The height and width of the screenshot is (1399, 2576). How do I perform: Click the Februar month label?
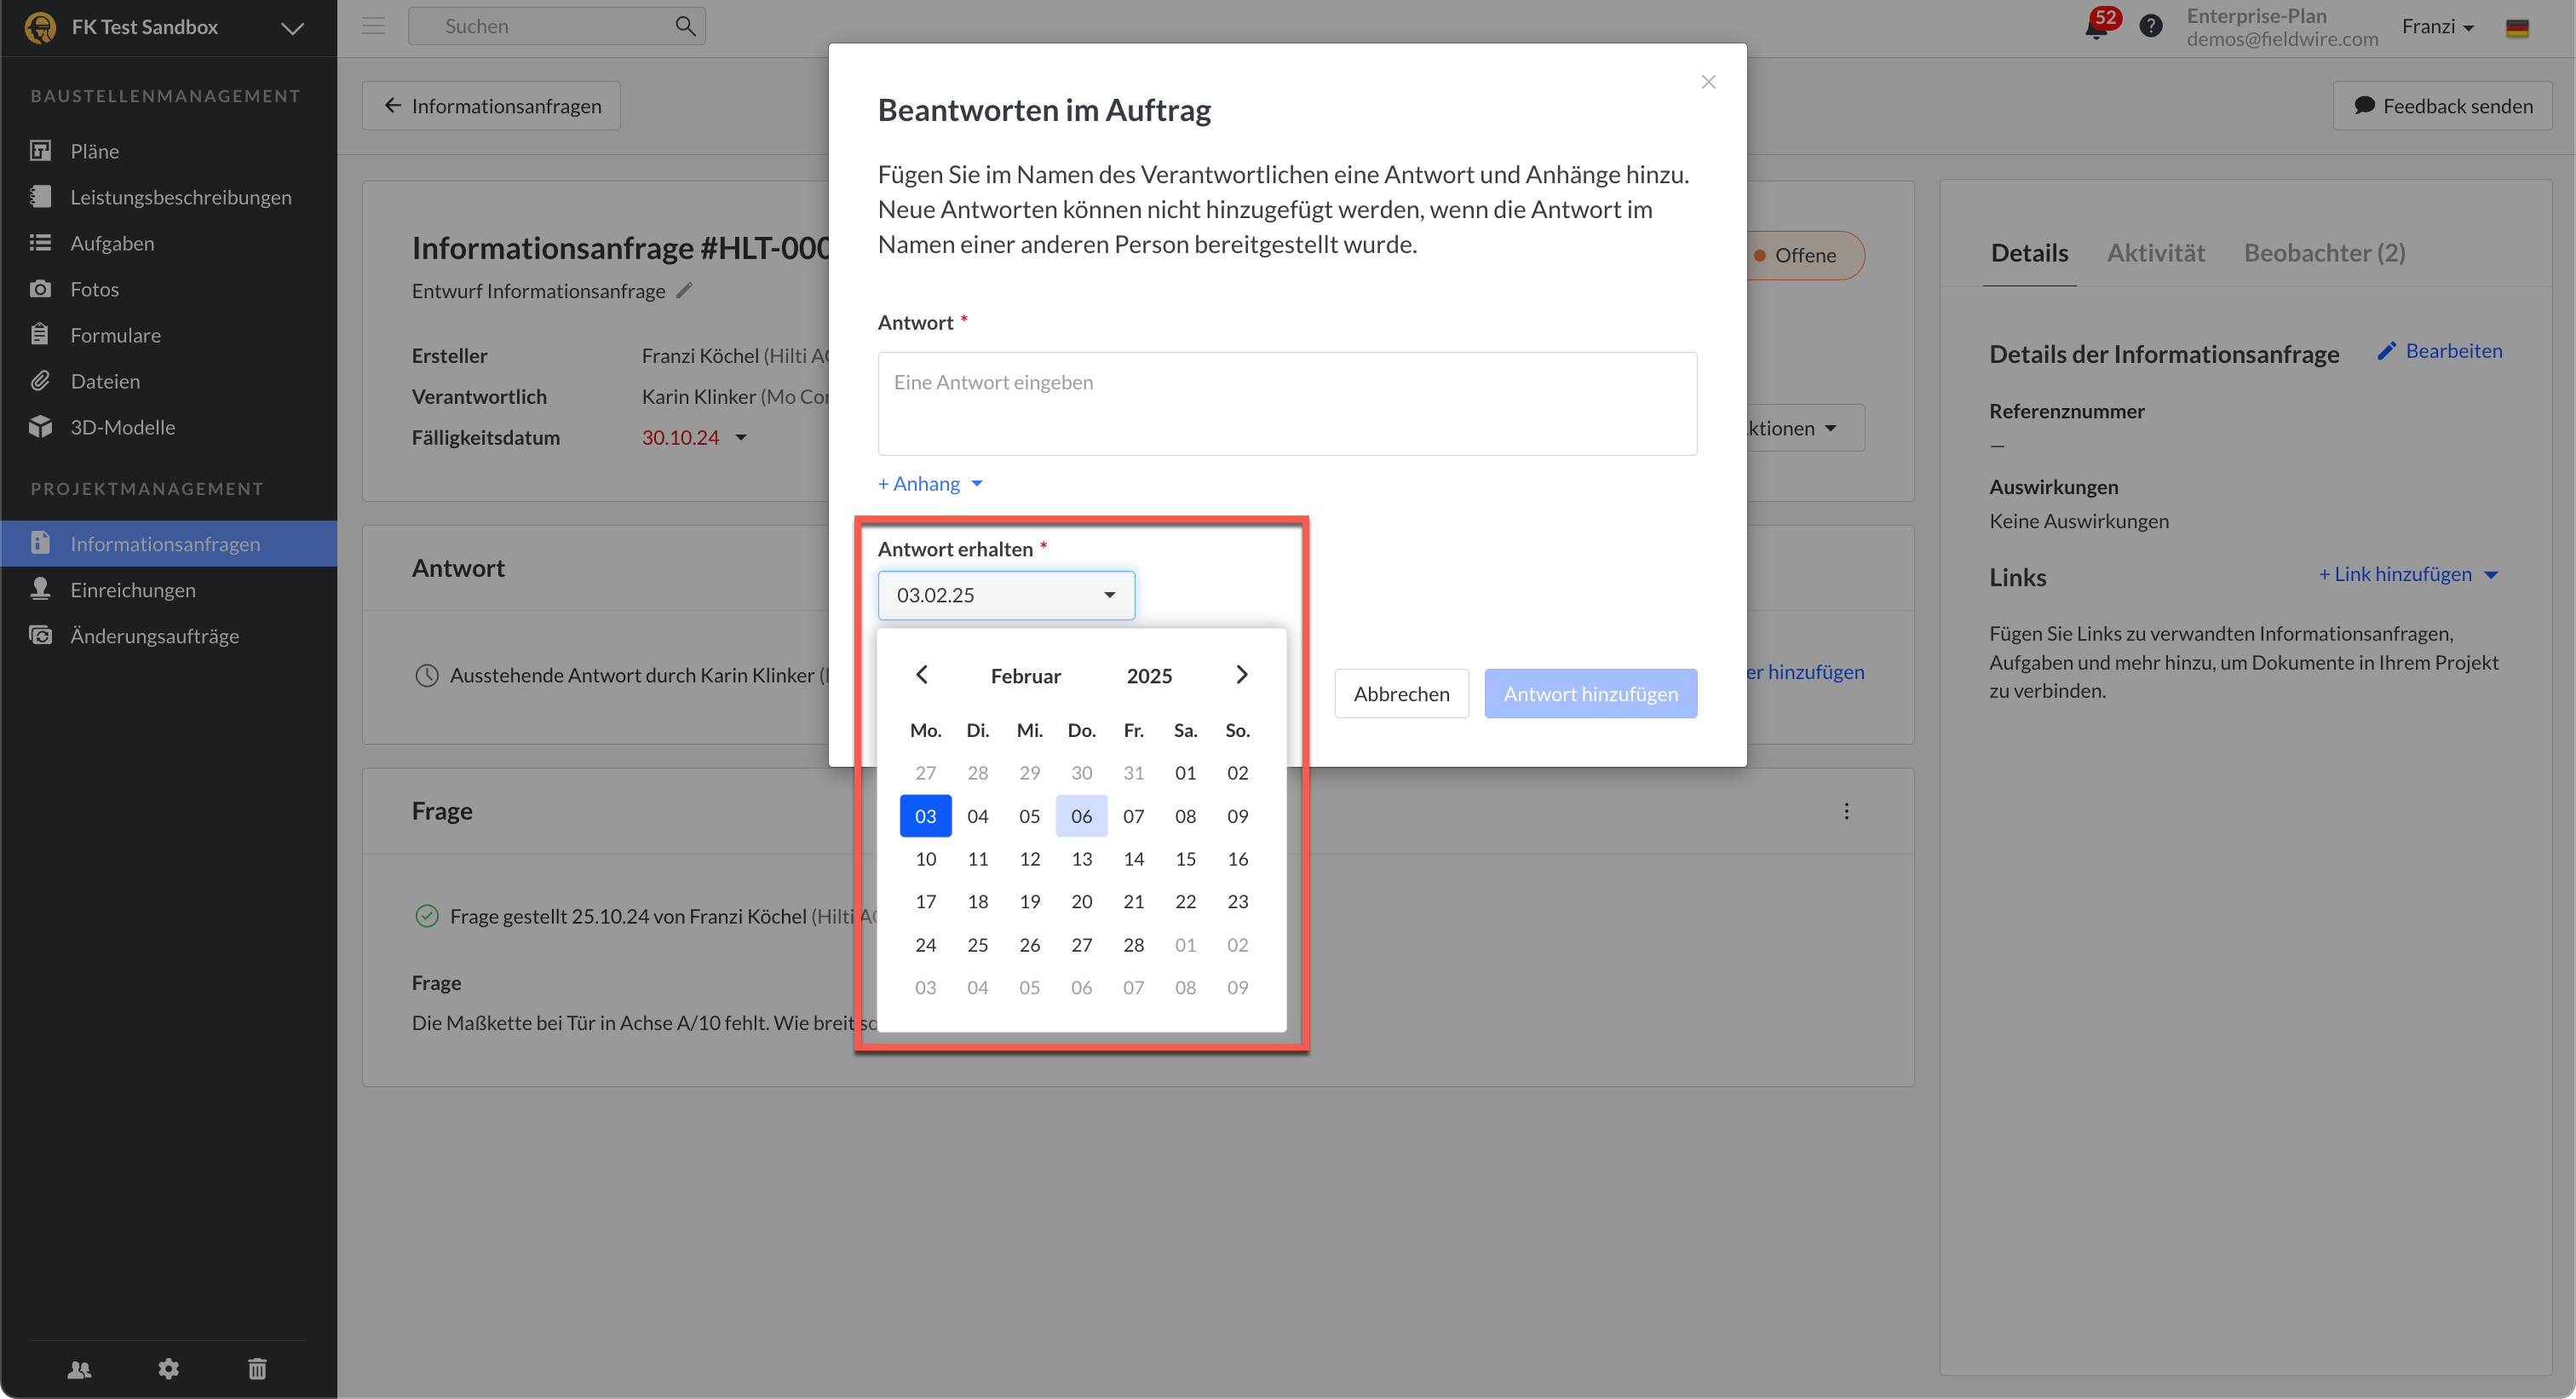[x=1026, y=676]
